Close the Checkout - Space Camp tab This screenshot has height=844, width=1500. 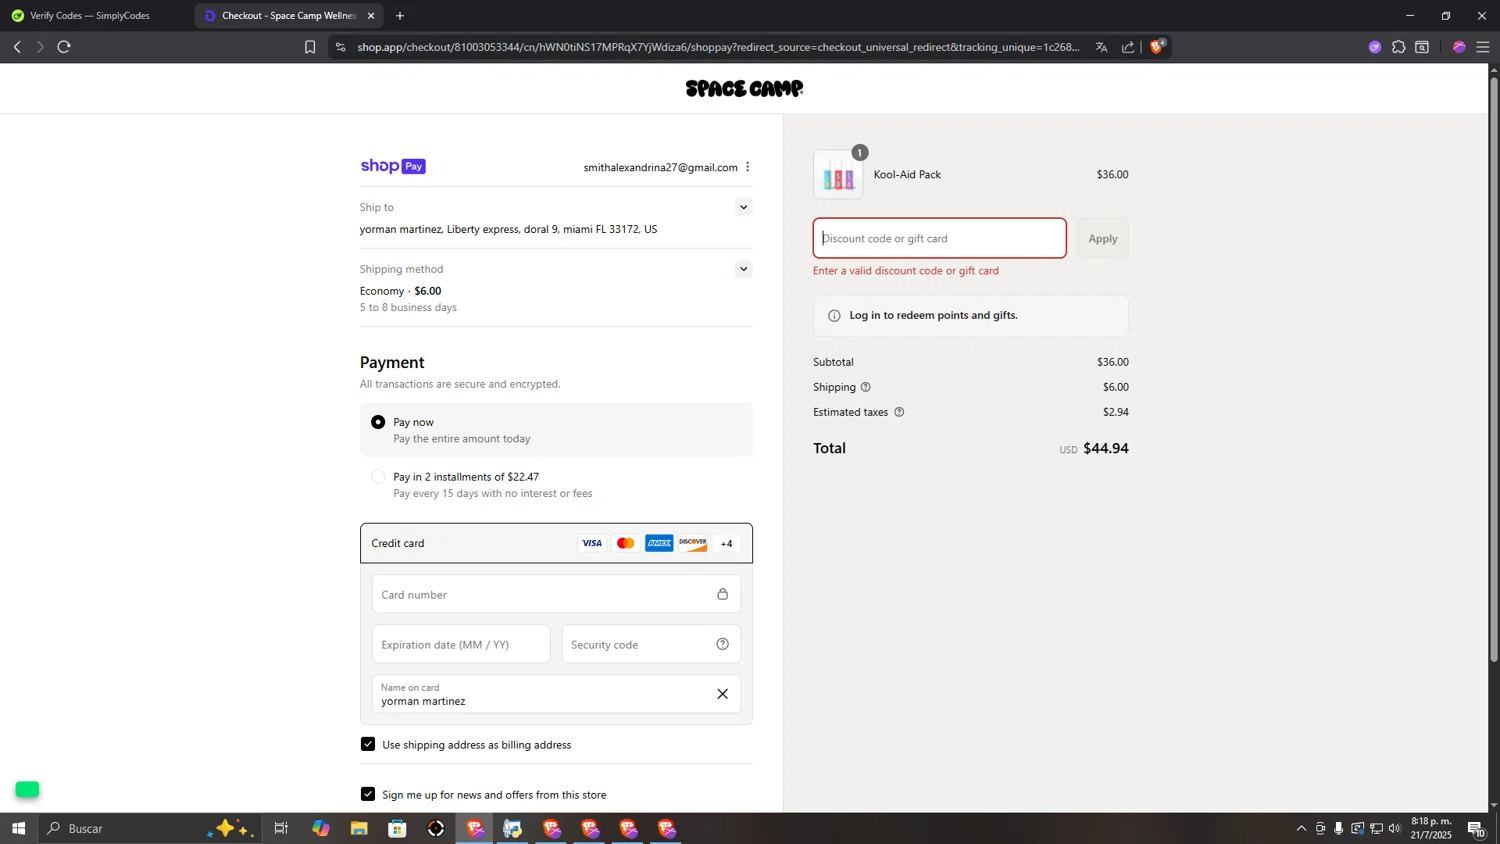[x=371, y=16]
